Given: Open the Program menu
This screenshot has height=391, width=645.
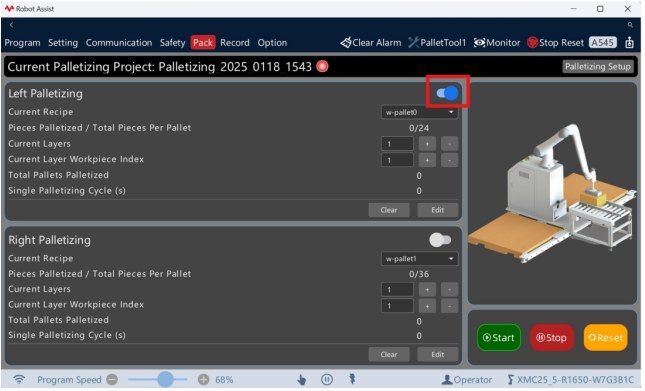Looking at the screenshot, I should pos(23,43).
